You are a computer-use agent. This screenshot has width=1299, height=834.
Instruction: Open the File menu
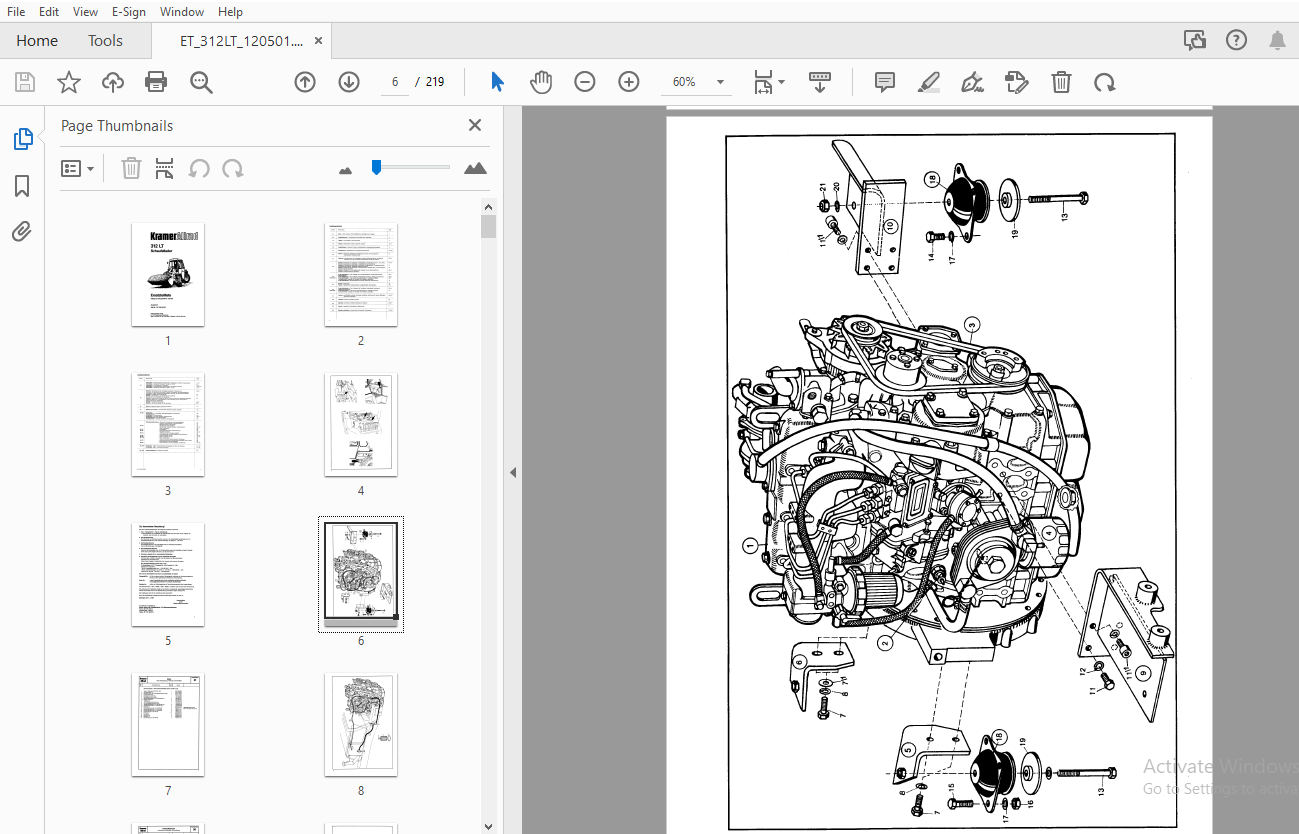[16, 11]
